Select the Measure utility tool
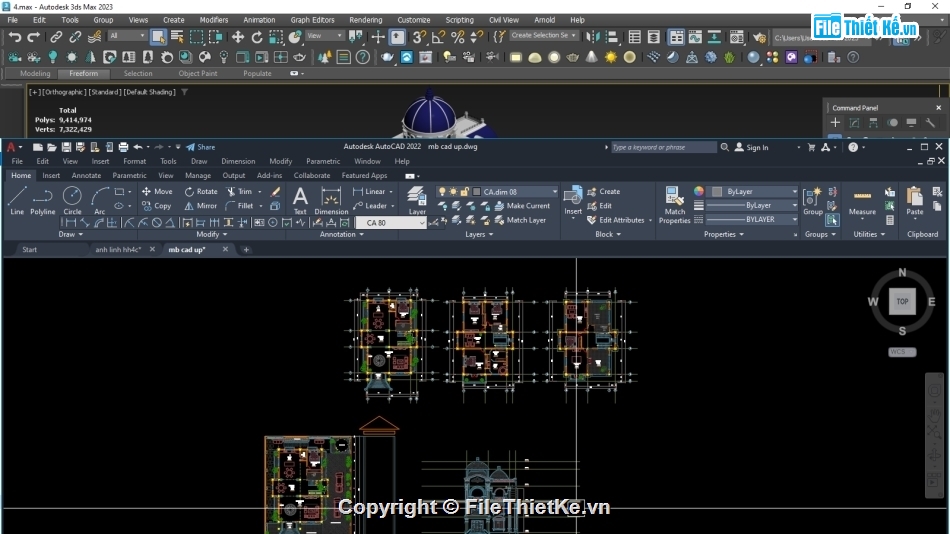950x534 pixels. point(862,201)
